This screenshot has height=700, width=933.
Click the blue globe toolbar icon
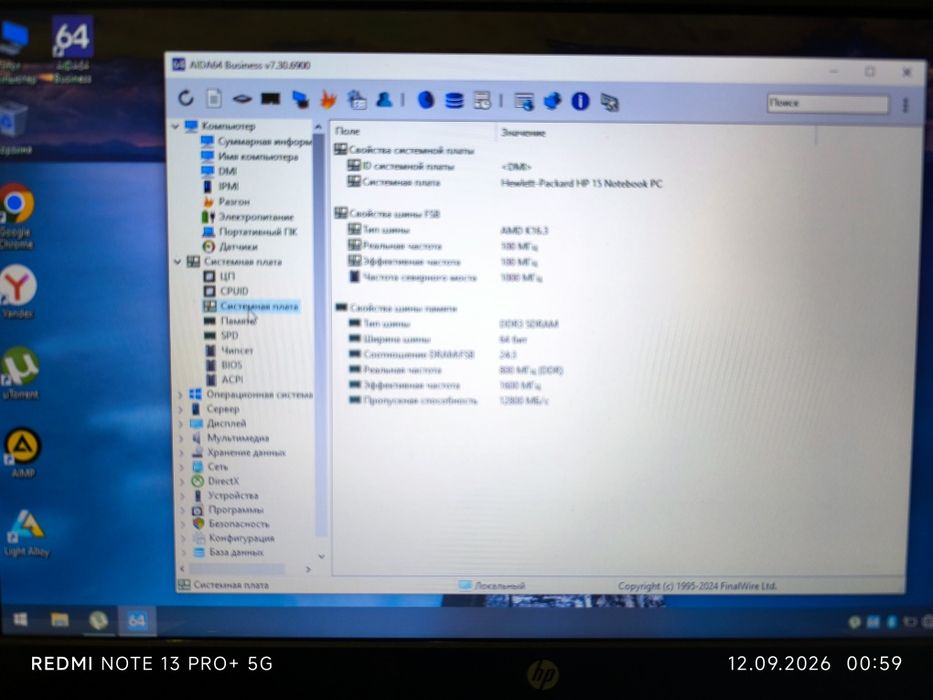click(425, 100)
